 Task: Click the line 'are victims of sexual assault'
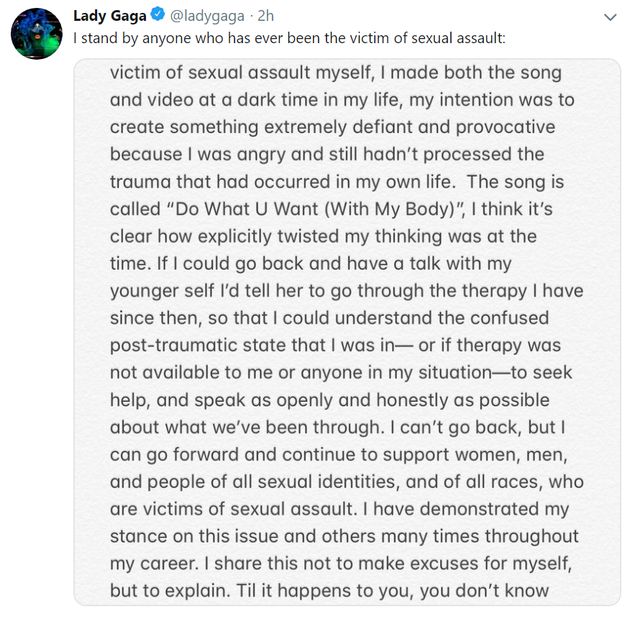click(x=340, y=509)
